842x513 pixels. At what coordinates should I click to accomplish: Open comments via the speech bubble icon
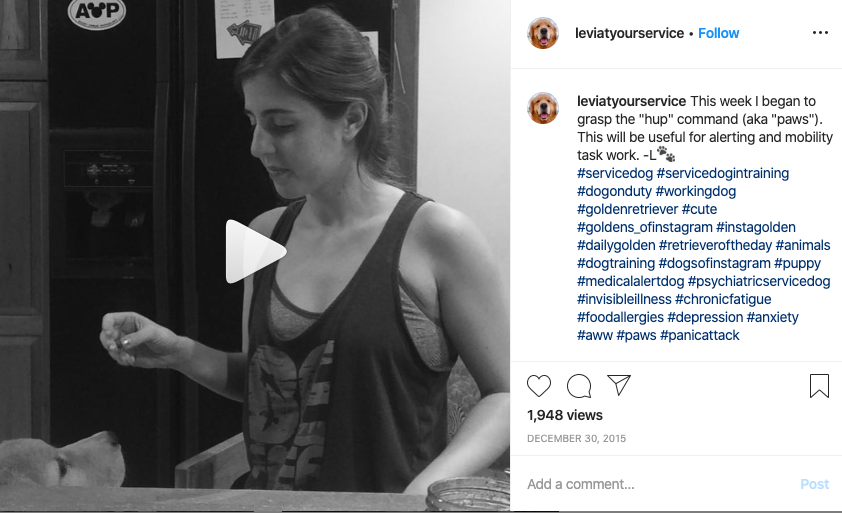click(579, 386)
